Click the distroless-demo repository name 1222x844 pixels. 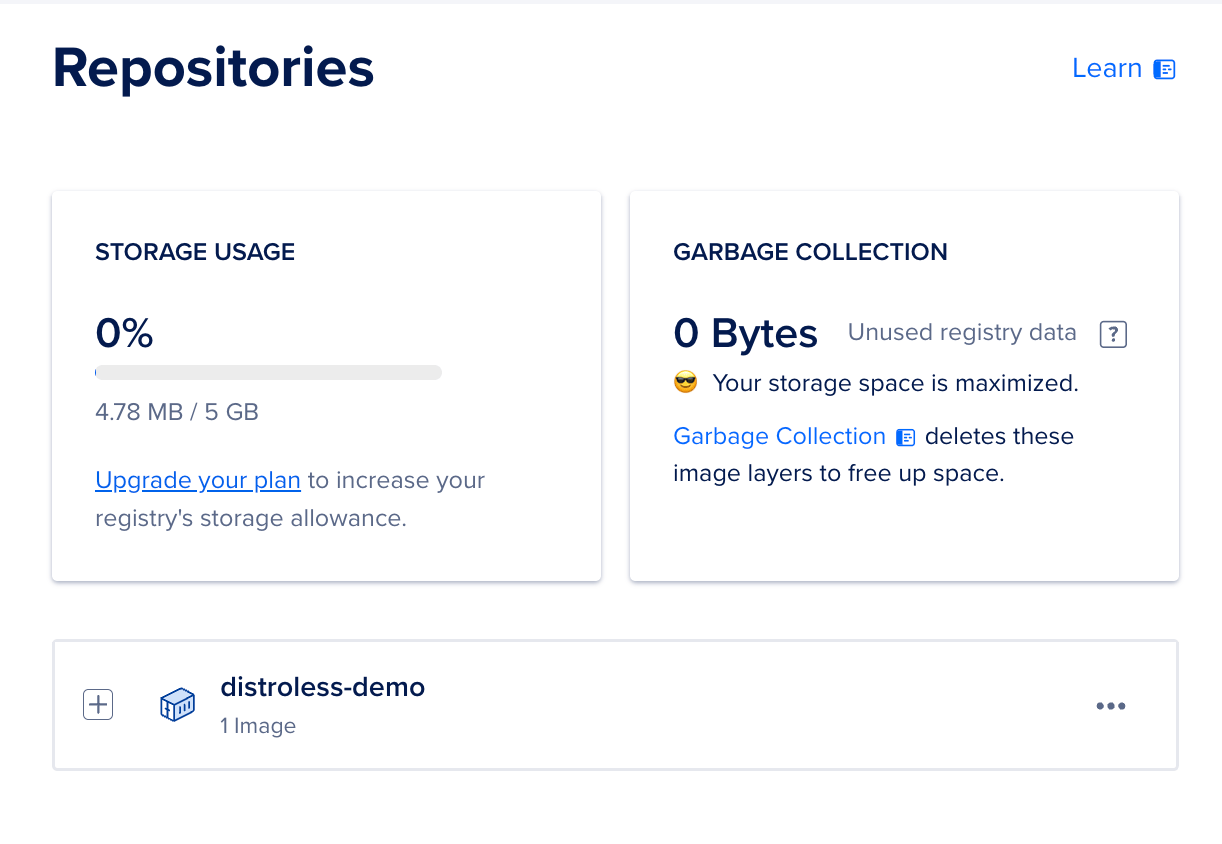tap(323, 687)
